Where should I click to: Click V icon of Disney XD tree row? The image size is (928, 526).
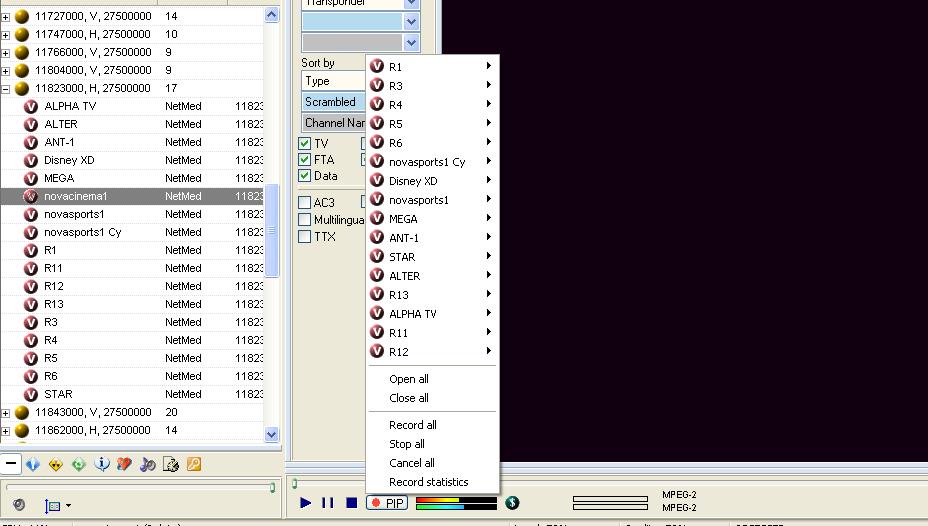tap(31, 160)
